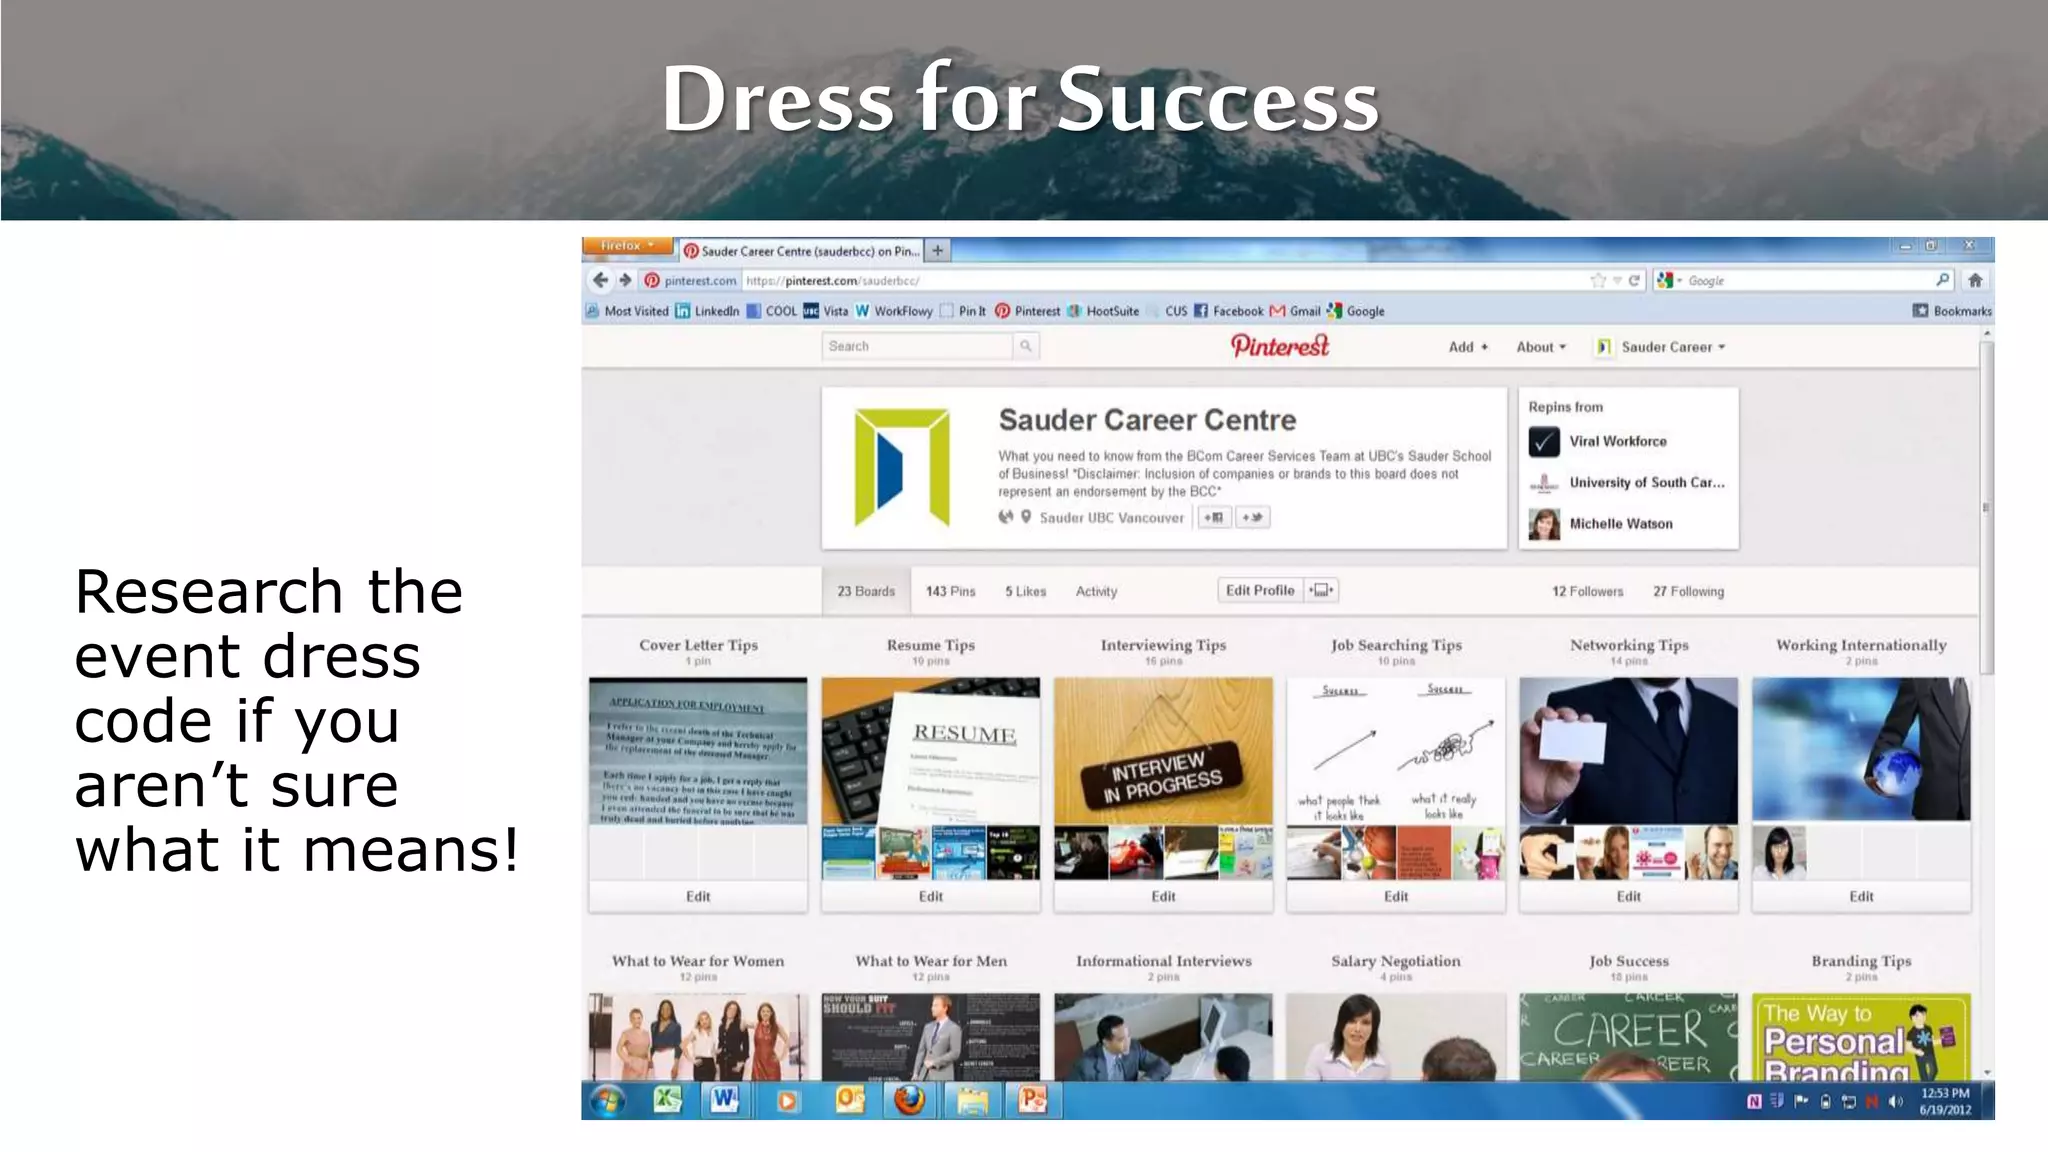Click the clock in the system tray

click(1945, 1101)
